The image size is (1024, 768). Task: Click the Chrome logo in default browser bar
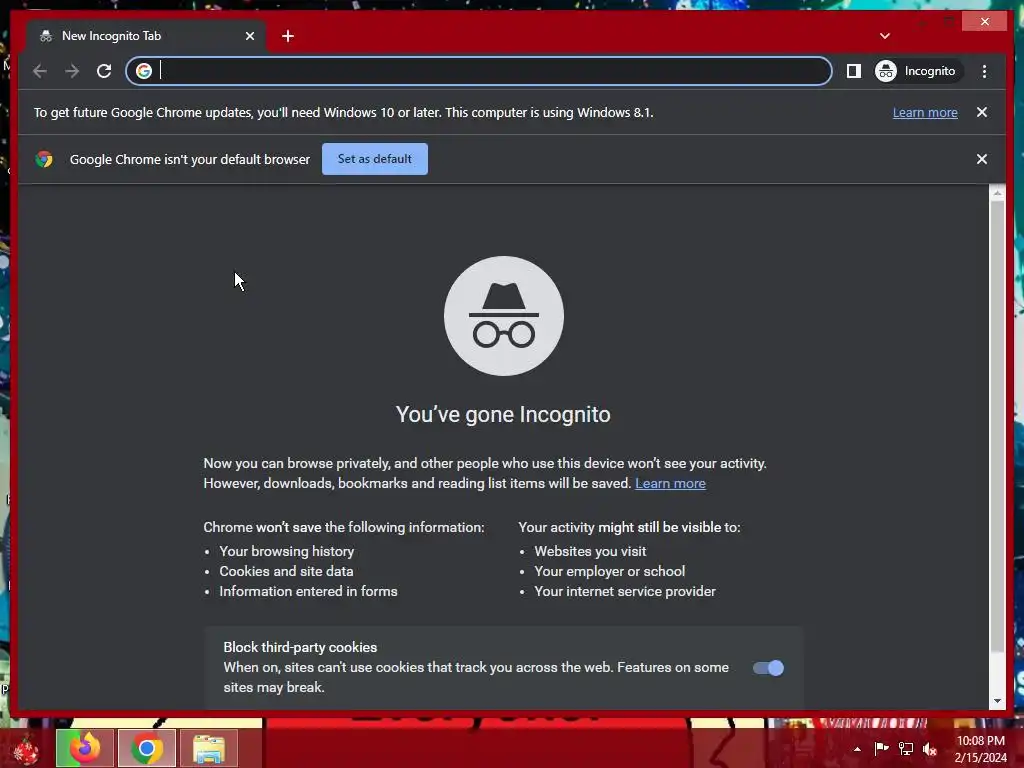click(44, 159)
